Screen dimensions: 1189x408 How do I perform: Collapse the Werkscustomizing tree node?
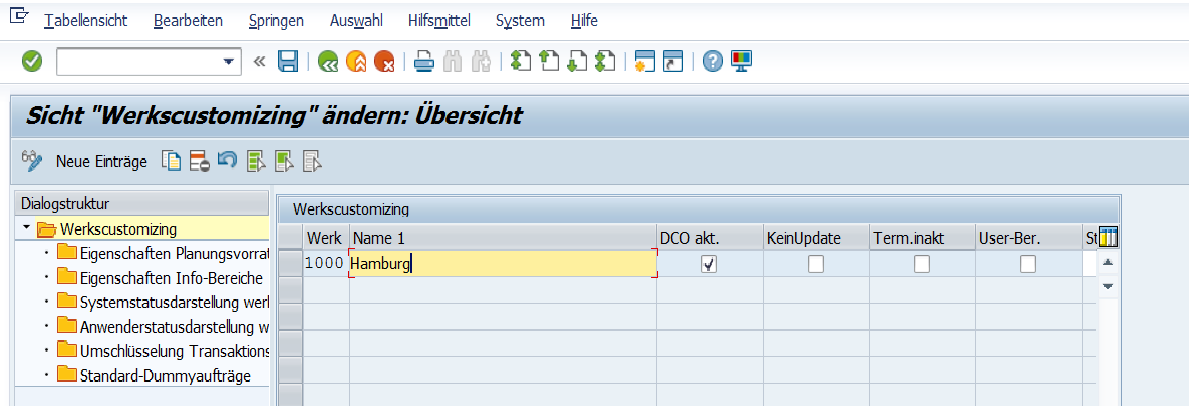(x=26, y=229)
